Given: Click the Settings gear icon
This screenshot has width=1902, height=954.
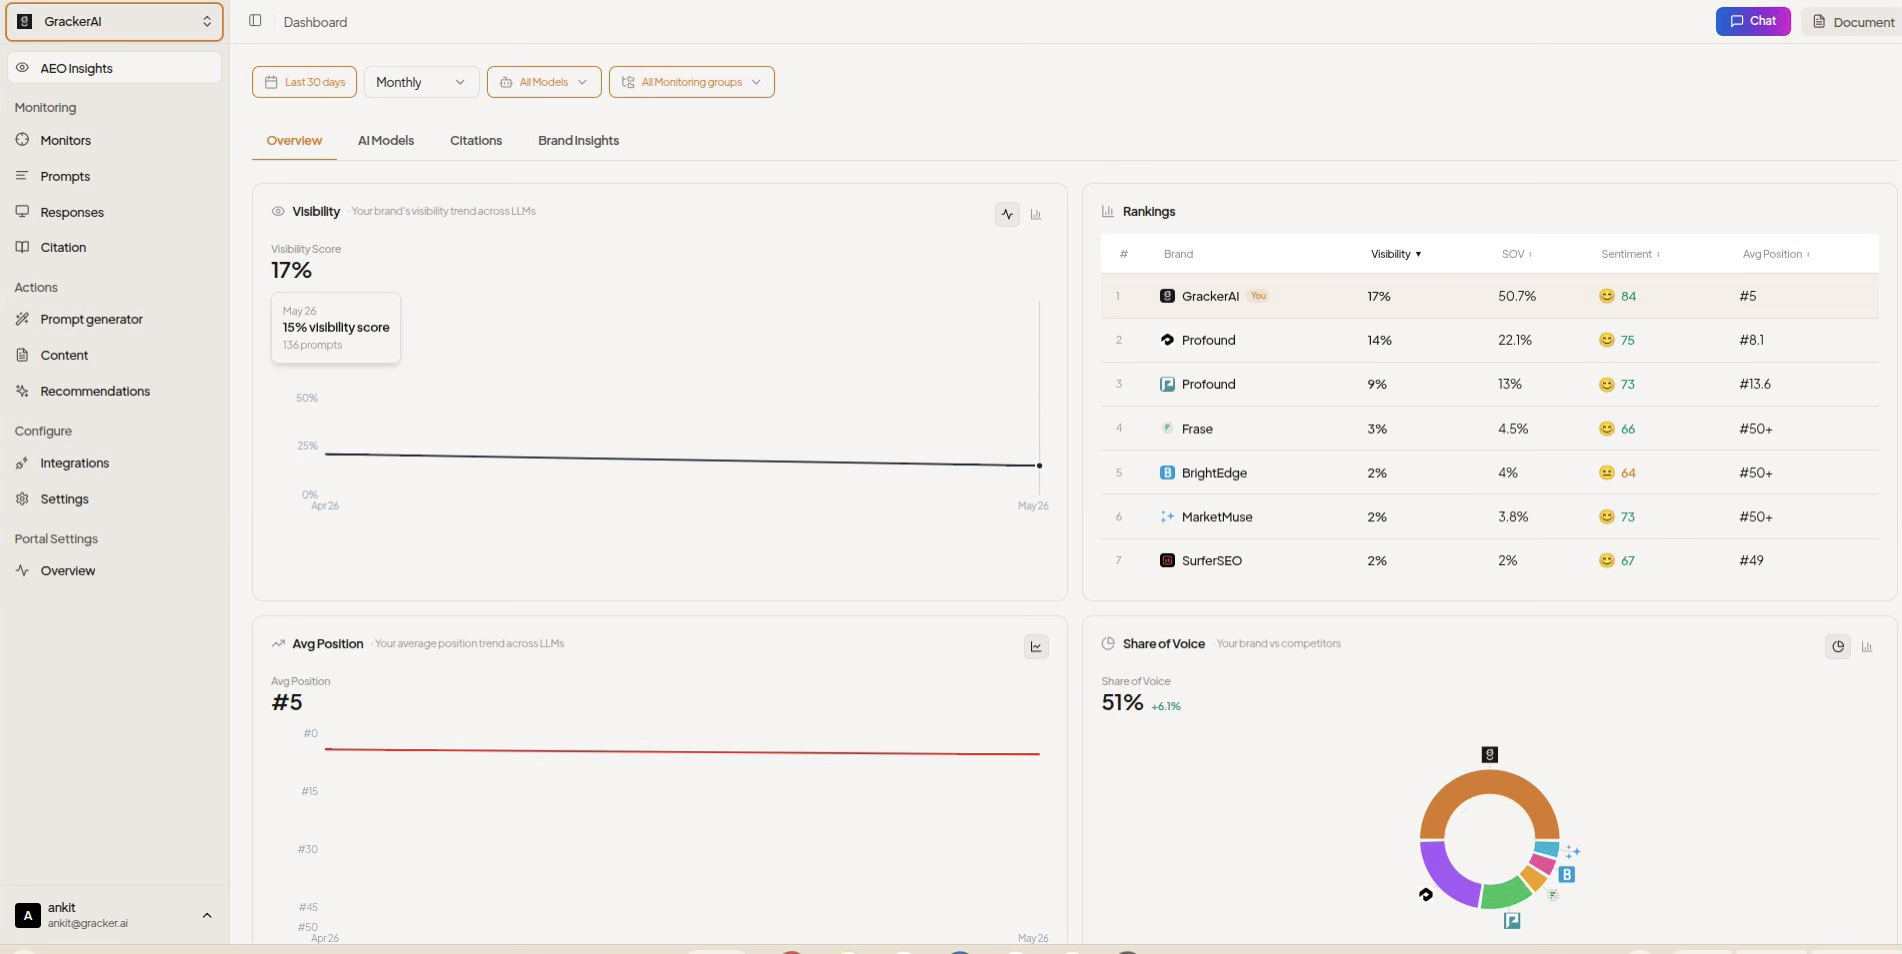Looking at the screenshot, I should click(x=22, y=499).
